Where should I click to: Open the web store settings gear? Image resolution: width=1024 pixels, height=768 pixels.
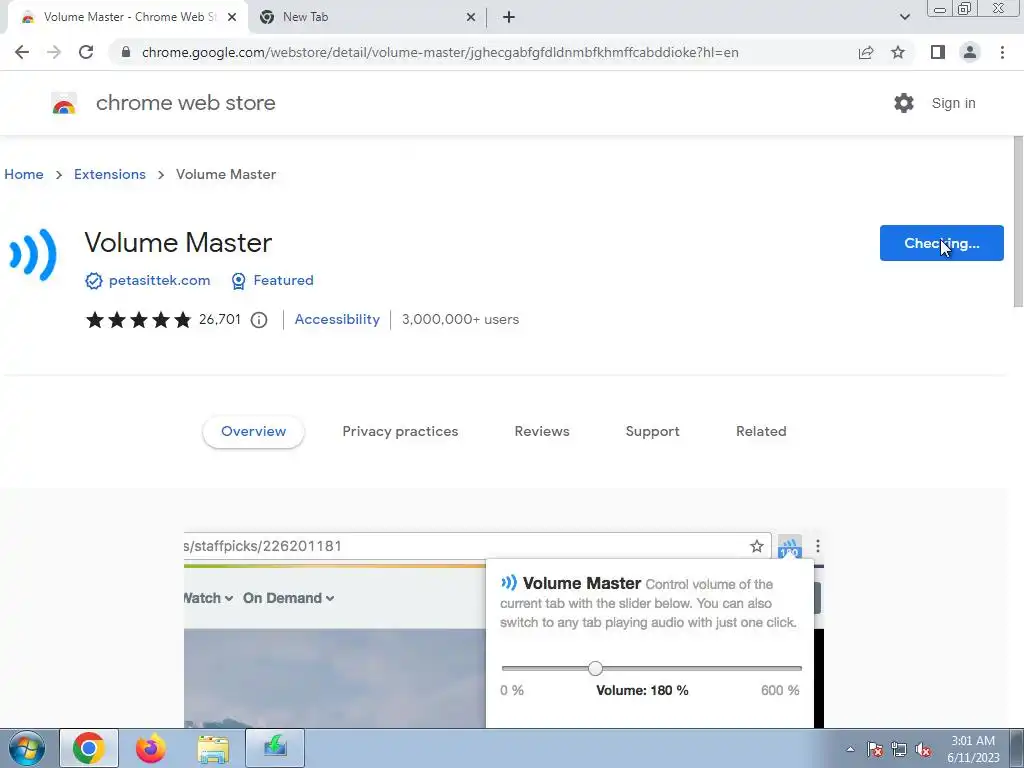coord(904,103)
